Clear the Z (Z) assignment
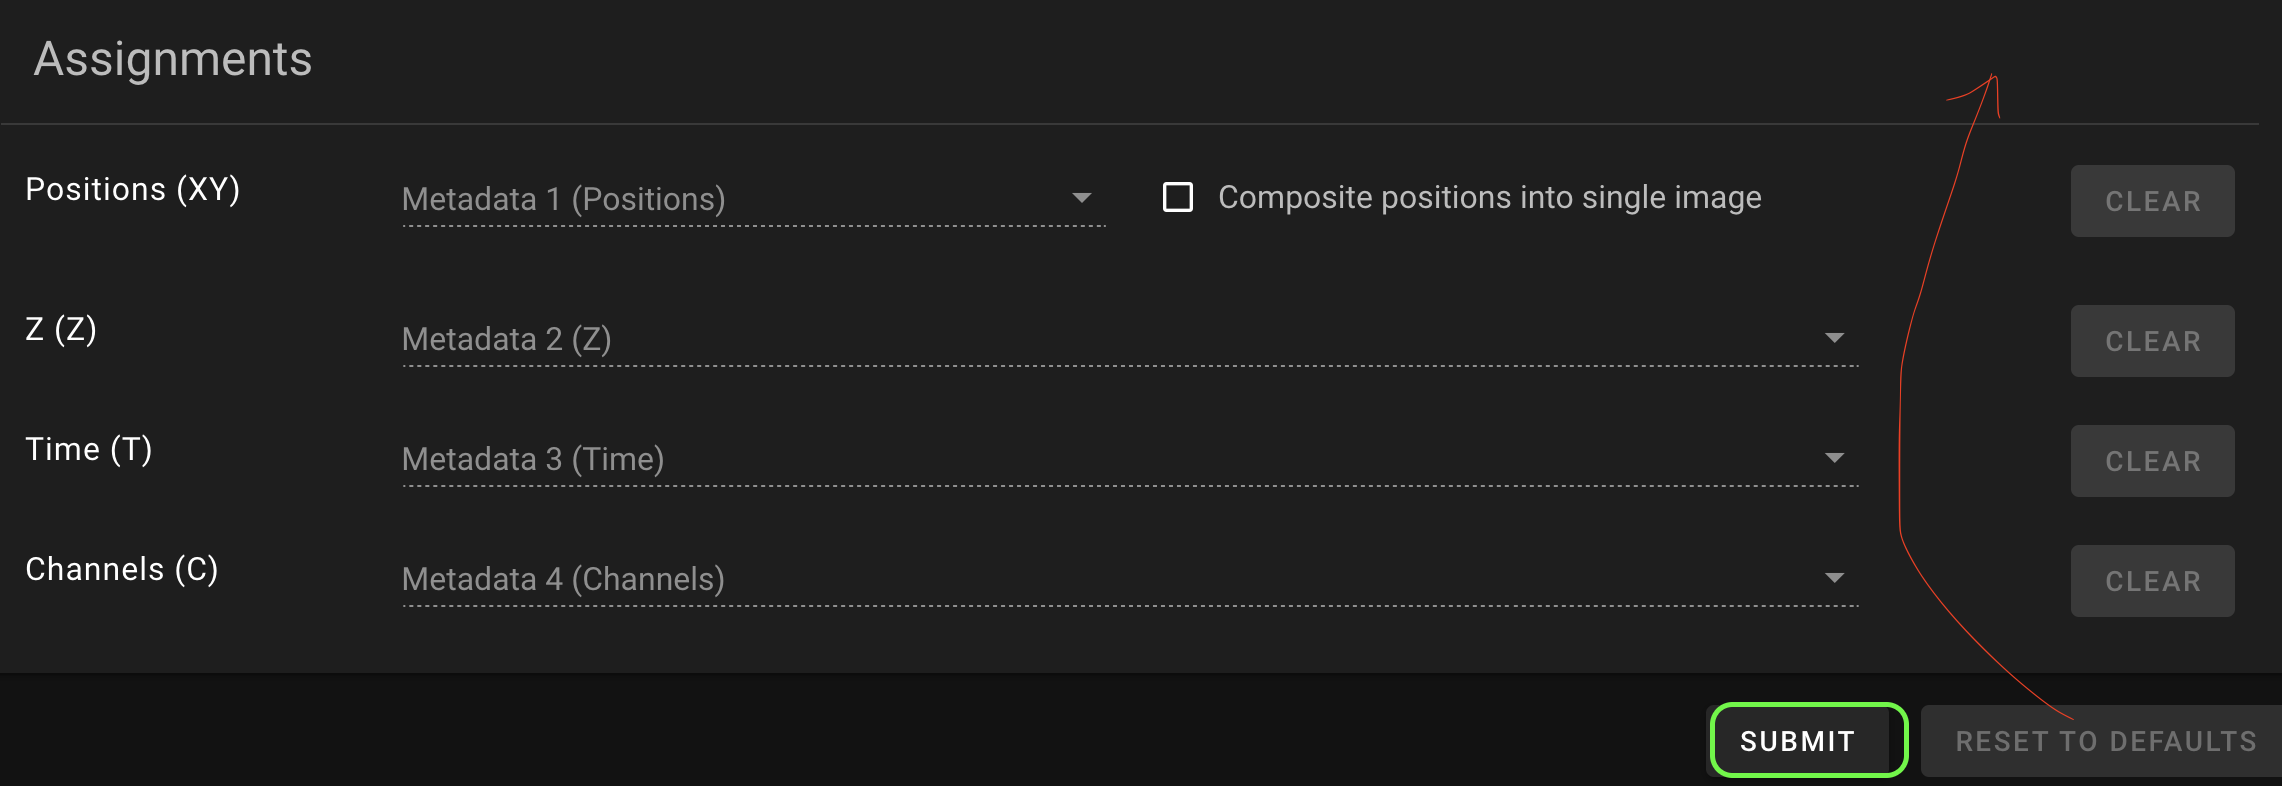 [2152, 340]
